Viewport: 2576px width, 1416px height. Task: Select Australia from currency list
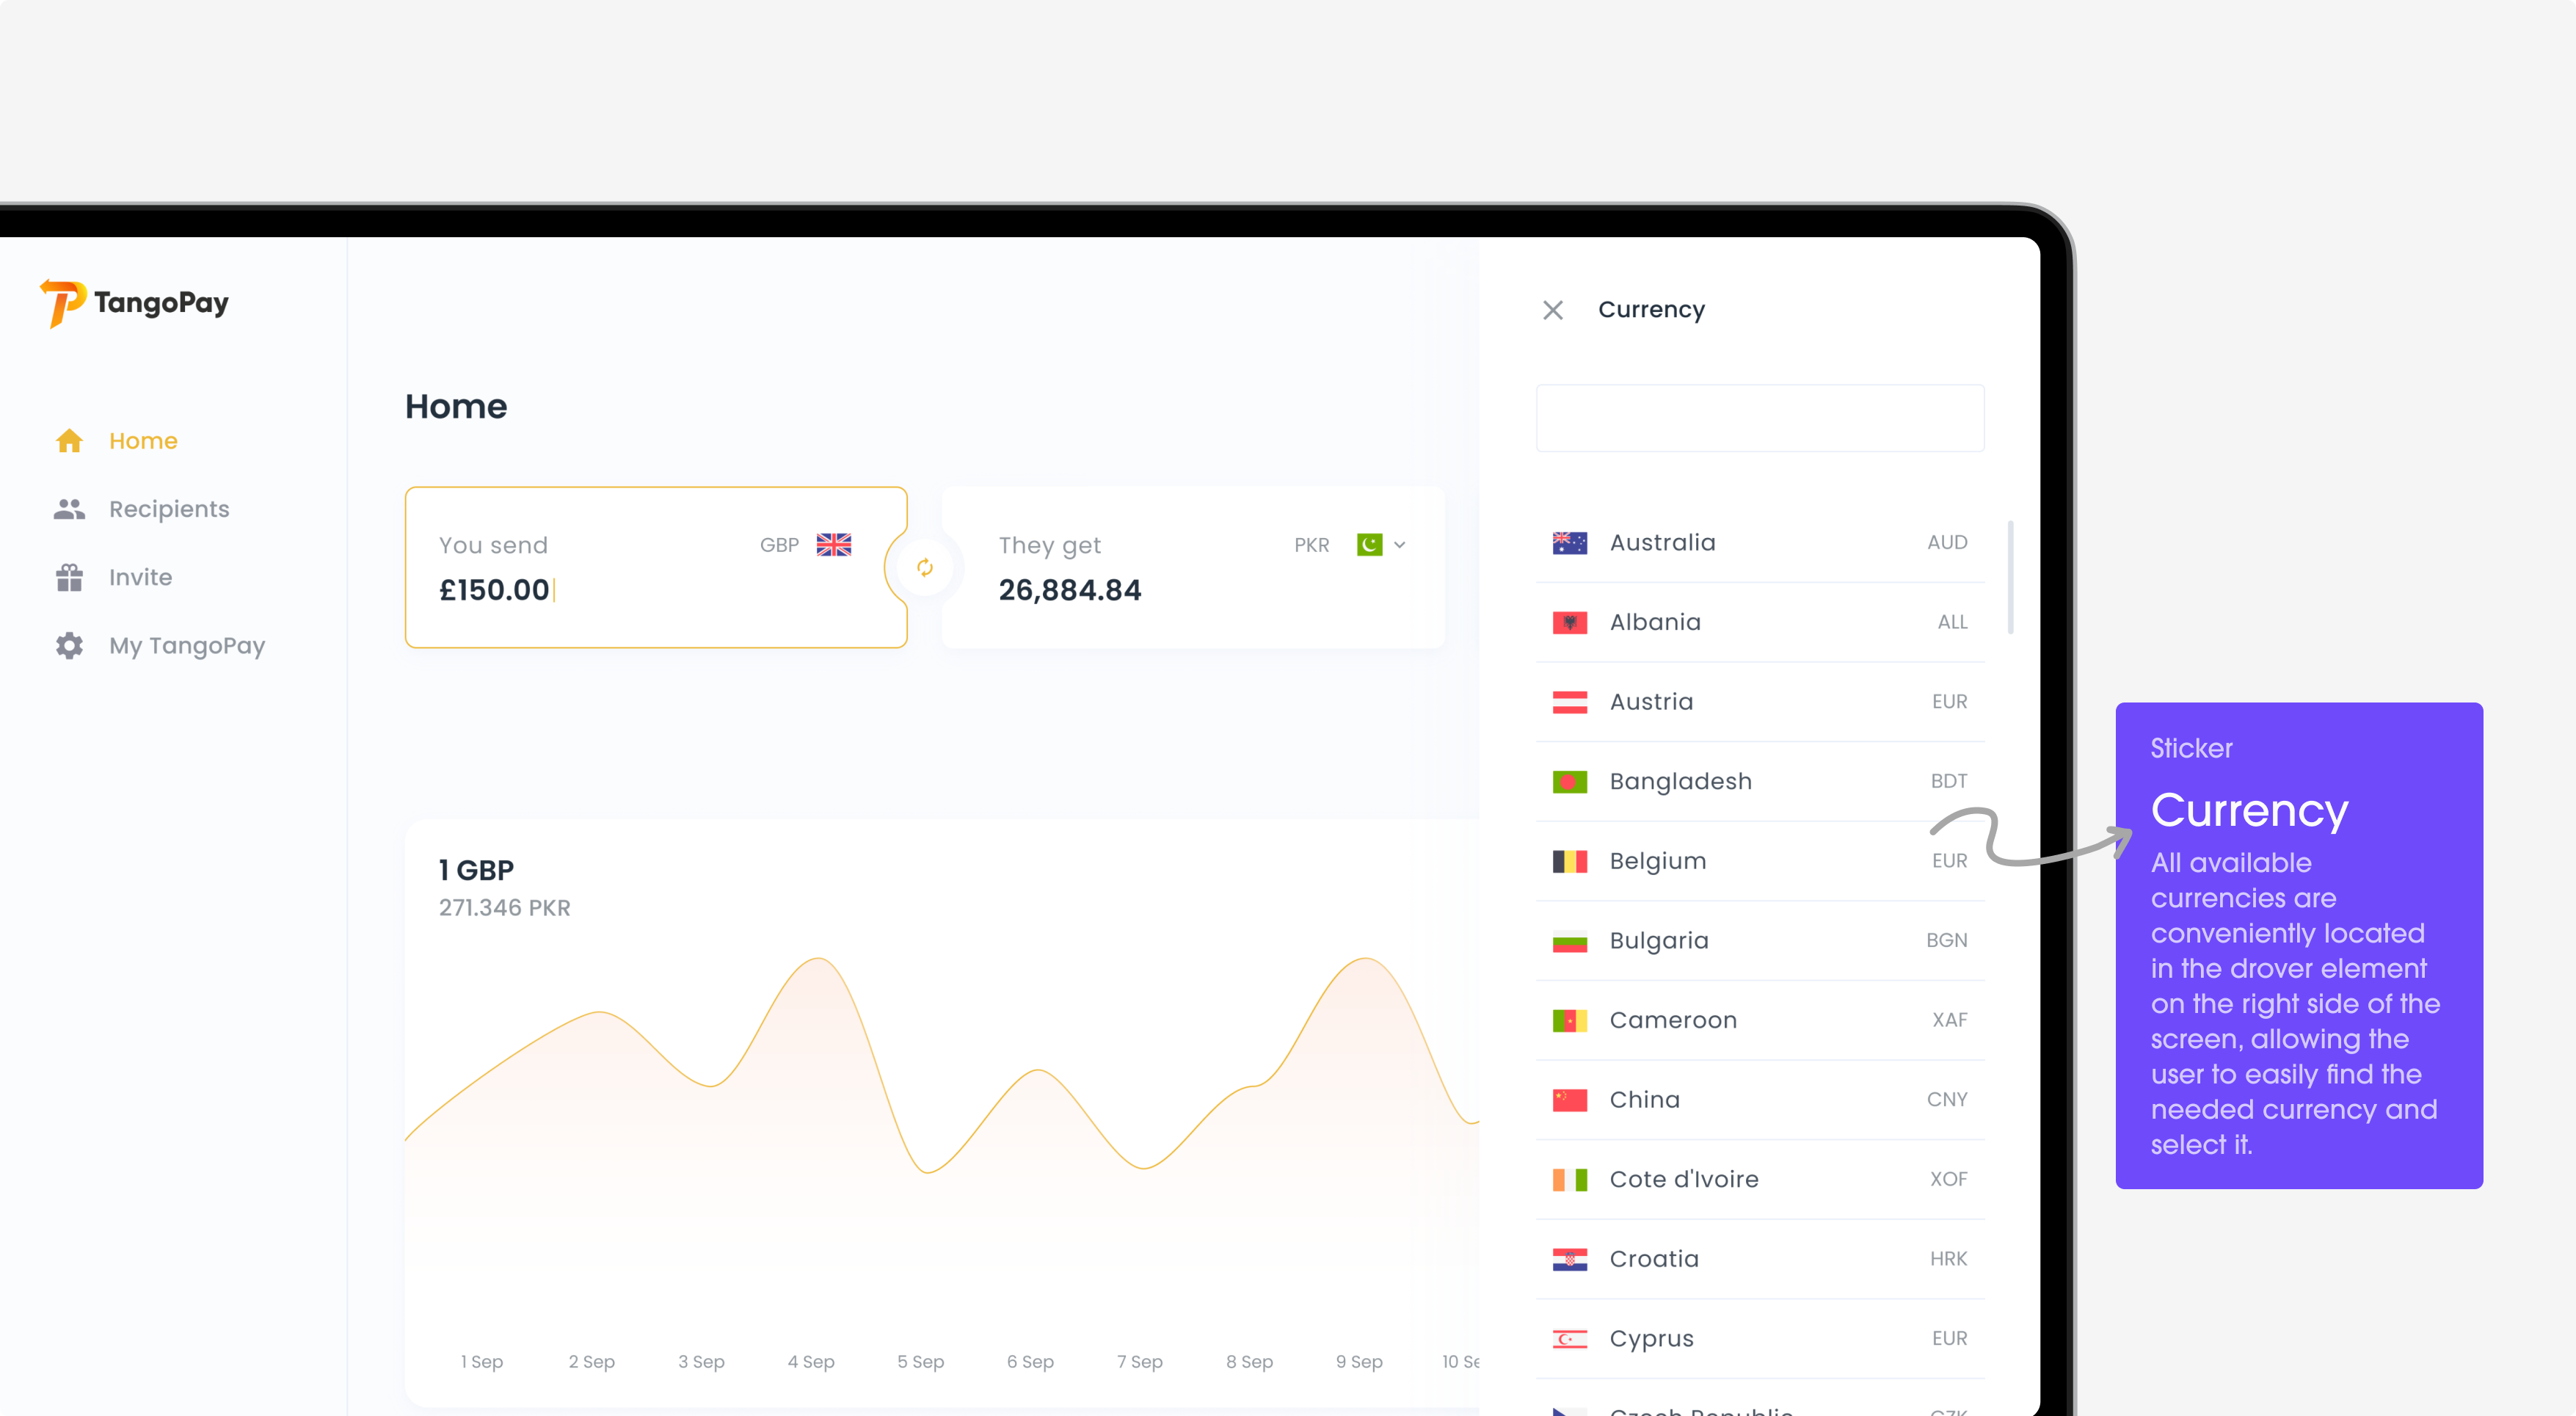pos(1760,542)
